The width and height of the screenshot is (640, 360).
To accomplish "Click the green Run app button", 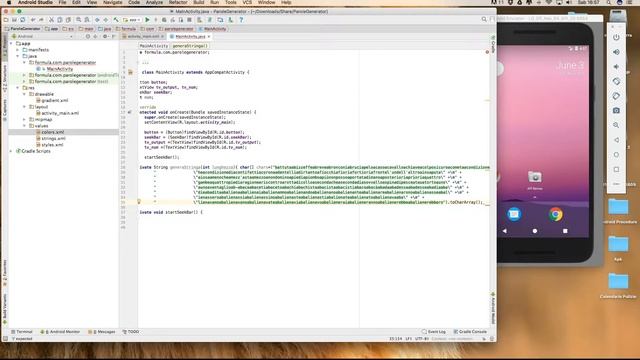I will pyautogui.click(x=147, y=20).
